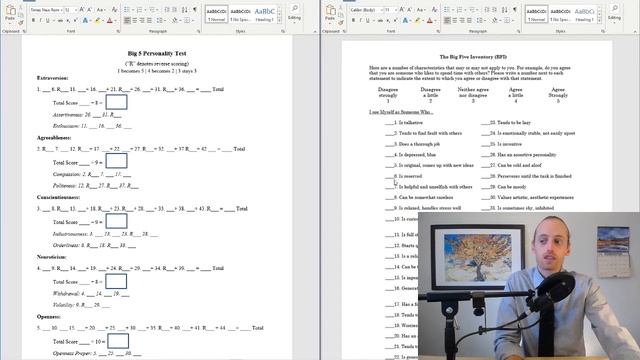Select Heading 1 style in left window
640x360 pixels.
pyautogui.click(x=264, y=14)
